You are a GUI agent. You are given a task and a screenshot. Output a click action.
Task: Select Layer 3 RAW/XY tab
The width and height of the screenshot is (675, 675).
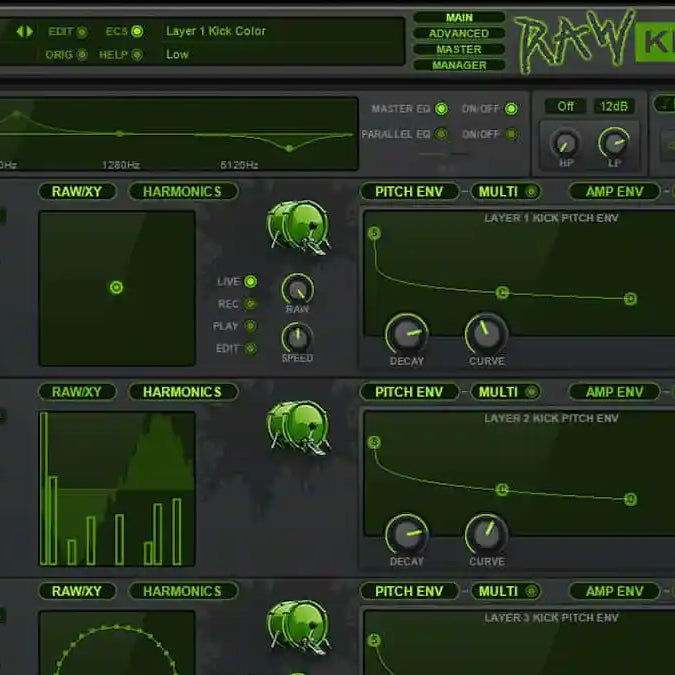coord(77,591)
